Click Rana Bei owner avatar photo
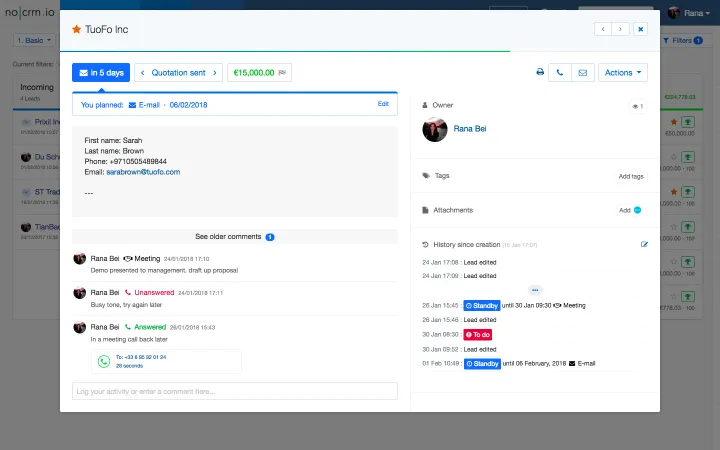 pyautogui.click(x=434, y=129)
